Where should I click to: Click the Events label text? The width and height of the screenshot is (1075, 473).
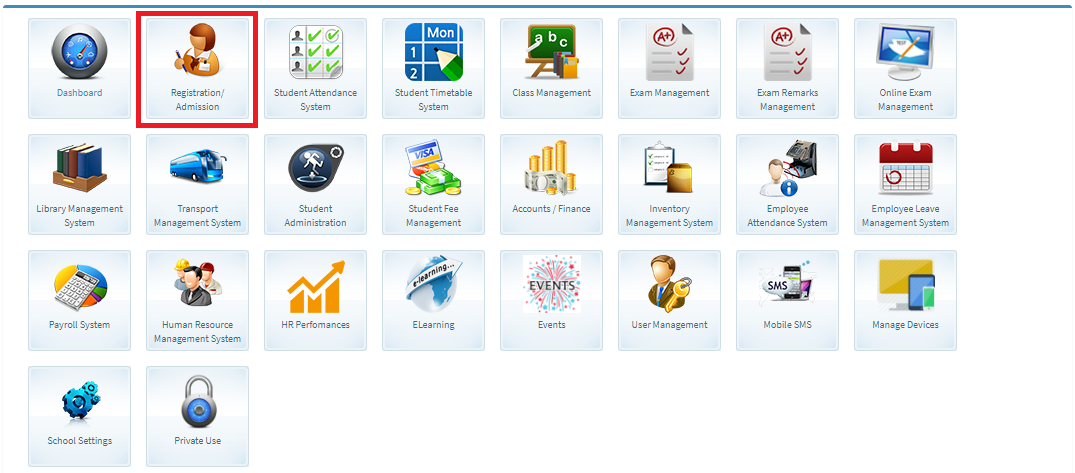coord(551,325)
